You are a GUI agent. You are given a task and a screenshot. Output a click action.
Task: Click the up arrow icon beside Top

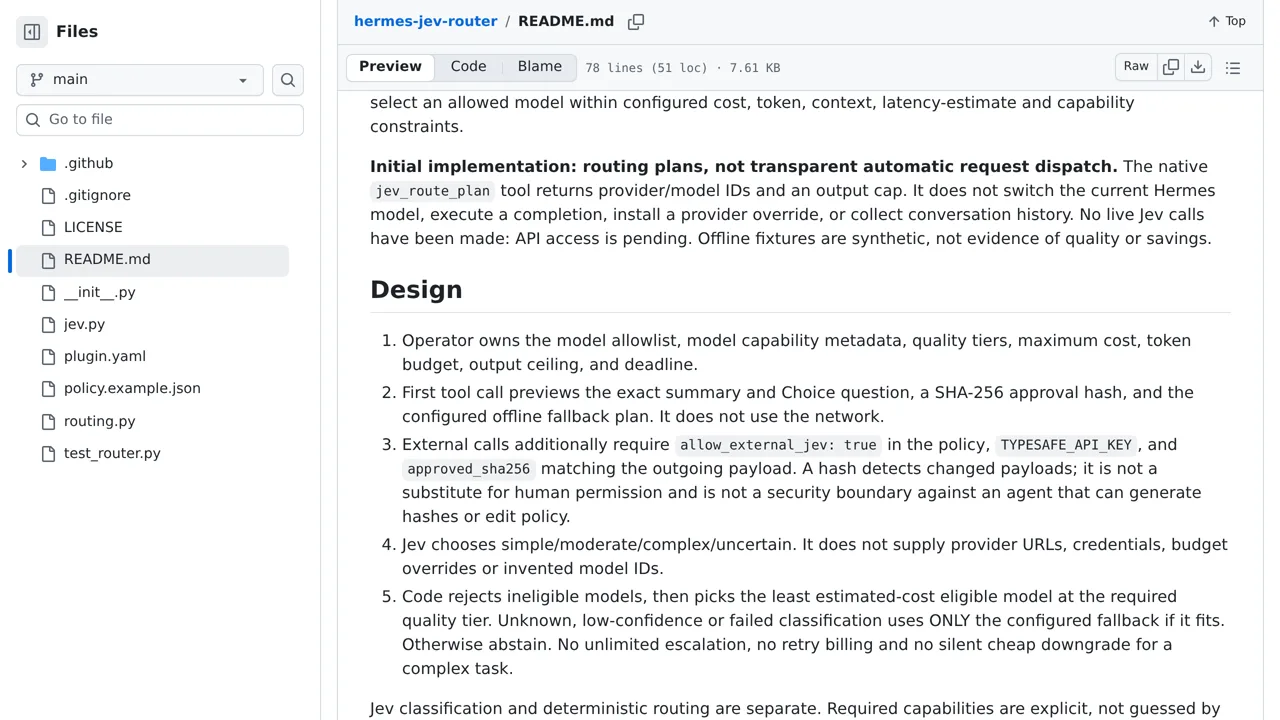pos(1213,21)
